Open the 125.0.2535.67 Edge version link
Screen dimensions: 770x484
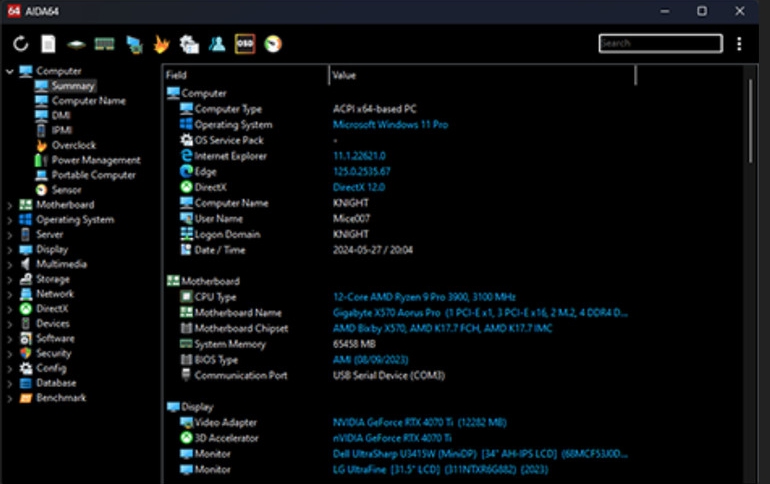pyautogui.click(x=361, y=171)
